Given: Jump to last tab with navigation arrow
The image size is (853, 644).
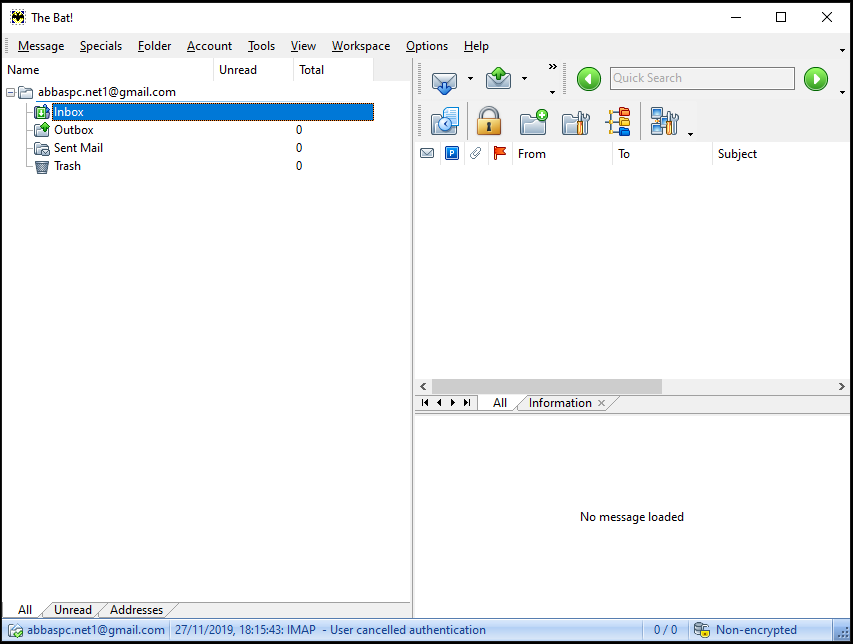Looking at the screenshot, I should tap(467, 402).
